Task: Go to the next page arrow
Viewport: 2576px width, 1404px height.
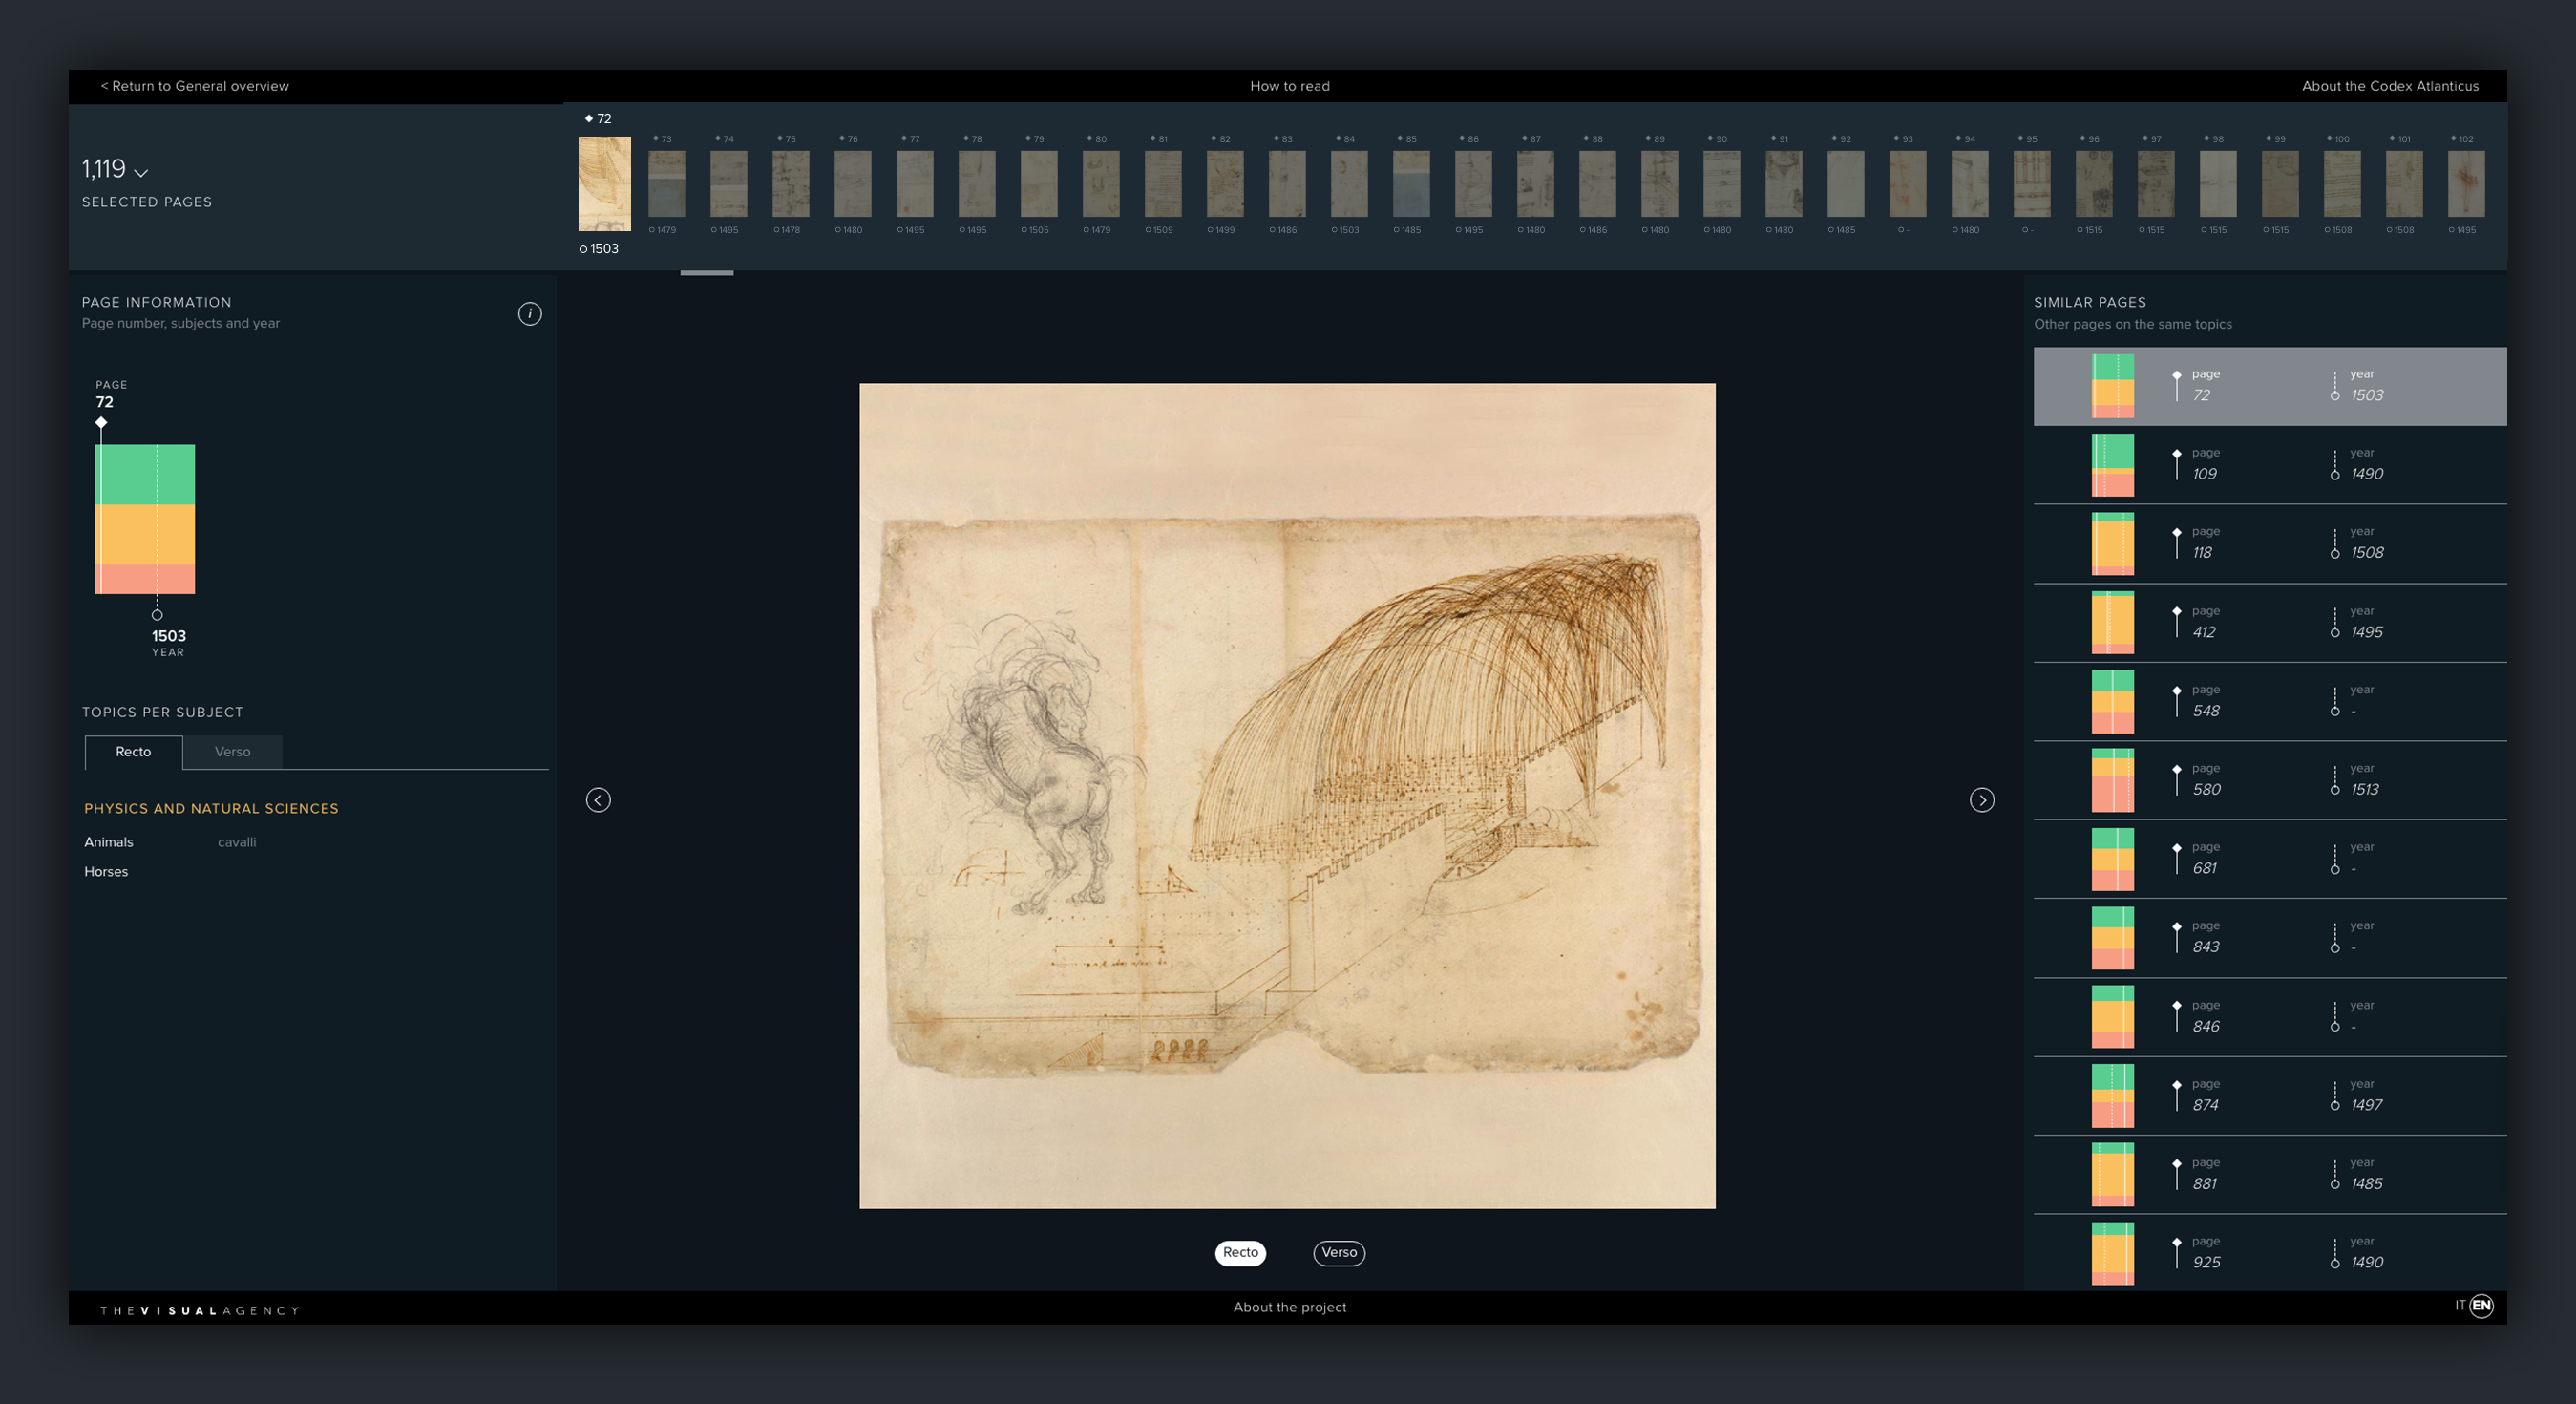Action: (1981, 800)
